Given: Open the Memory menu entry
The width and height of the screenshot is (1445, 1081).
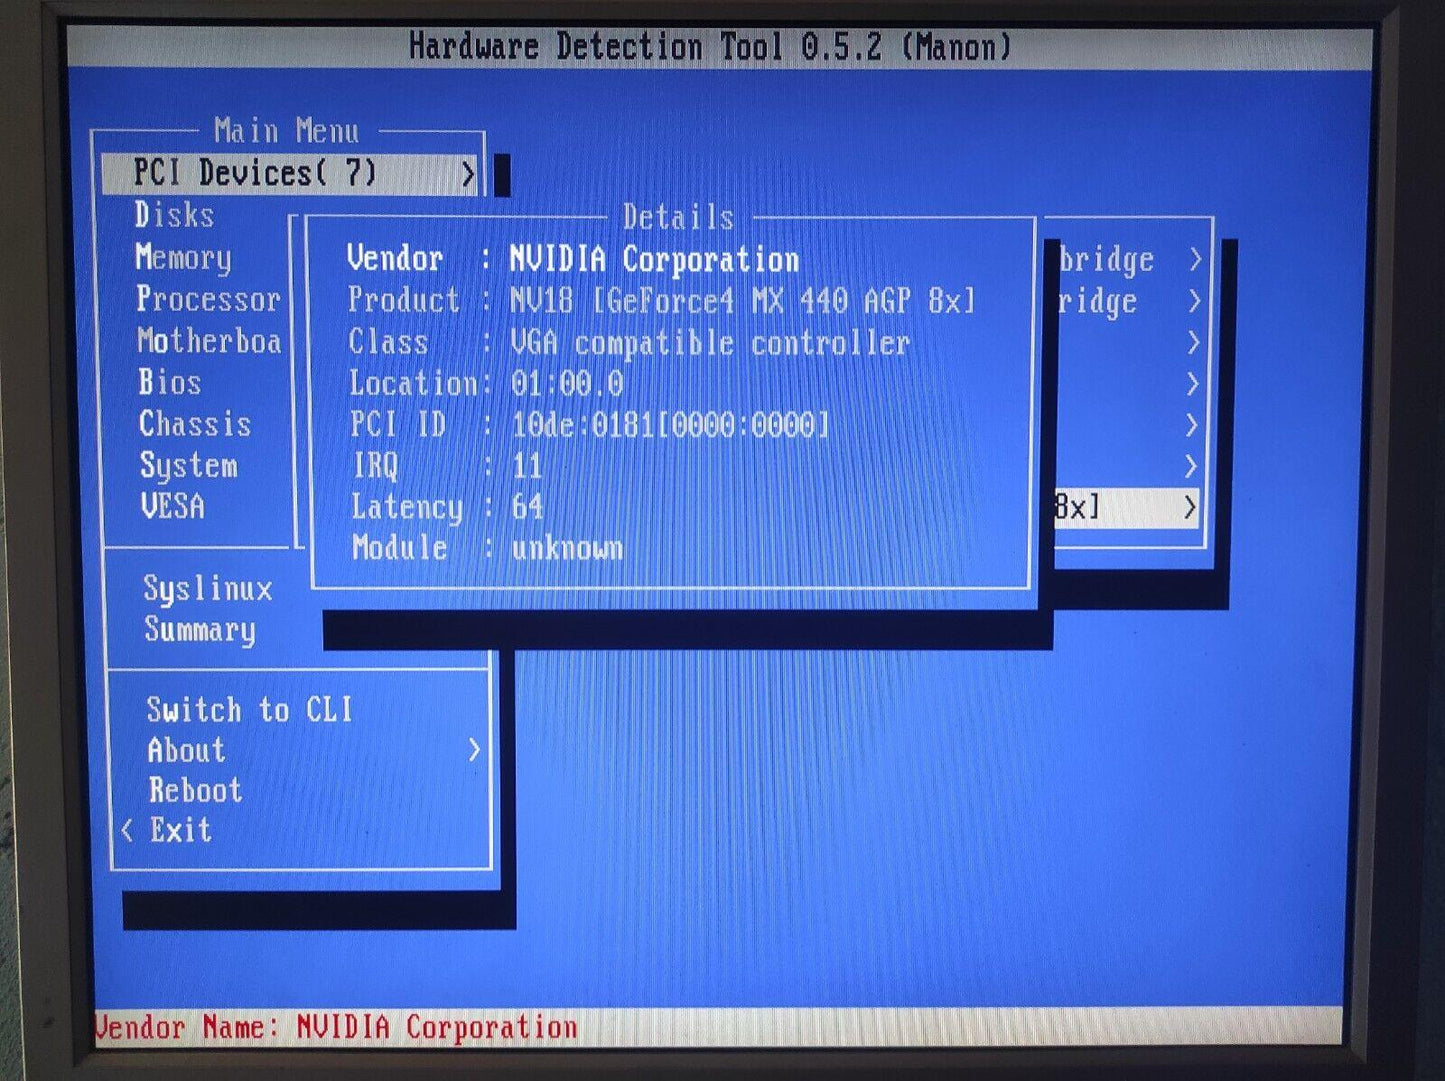Looking at the screenshot, I should [x=183, y=258].
